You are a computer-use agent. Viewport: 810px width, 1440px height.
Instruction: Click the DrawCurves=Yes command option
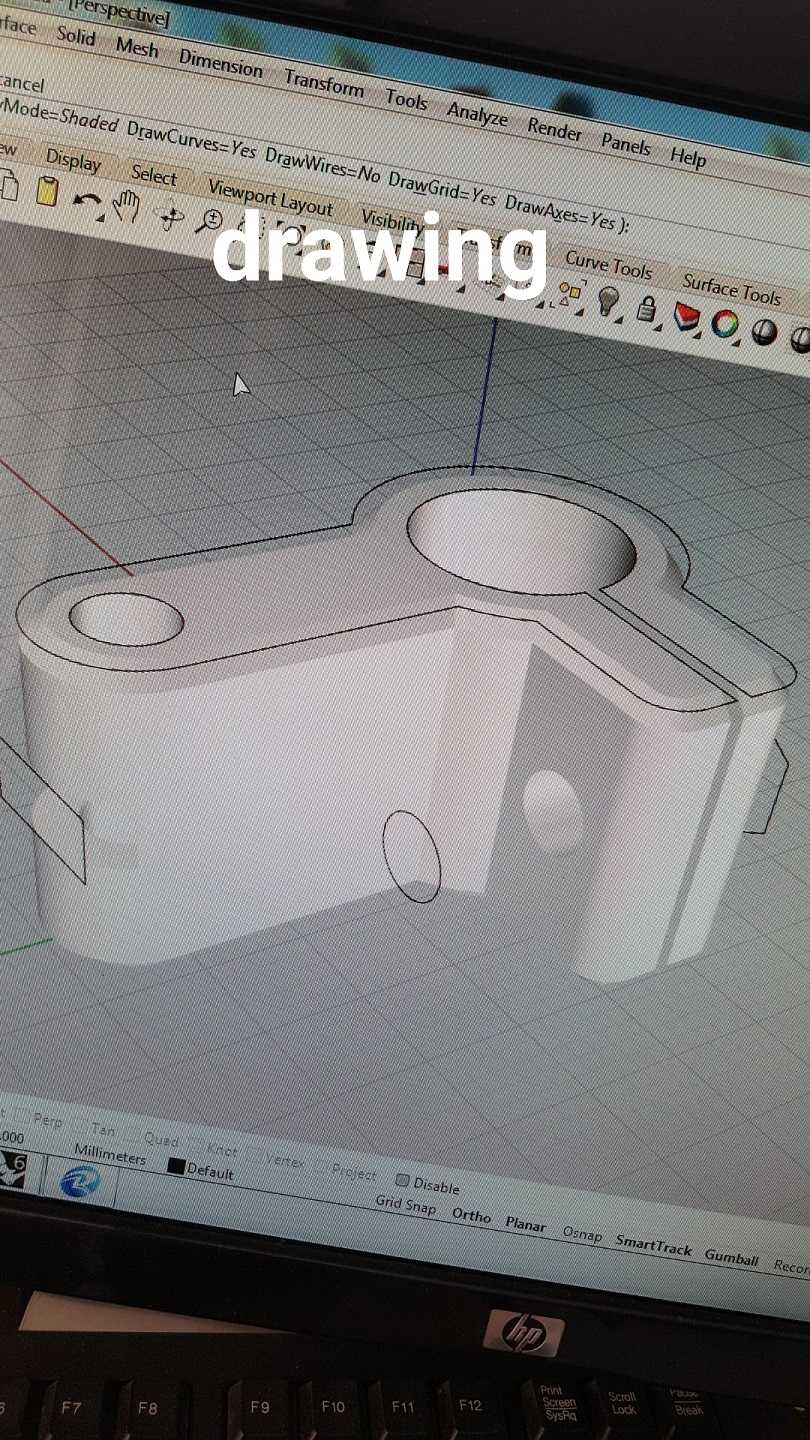click(191, 139)
